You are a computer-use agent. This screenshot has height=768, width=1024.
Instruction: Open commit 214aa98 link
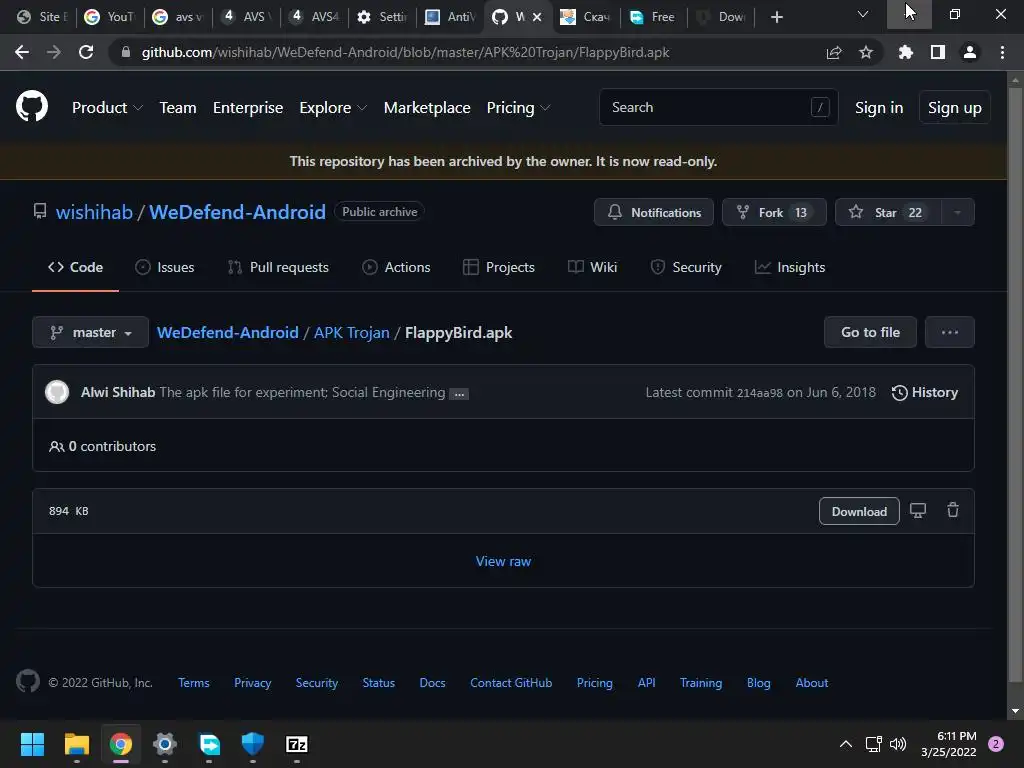760,393
